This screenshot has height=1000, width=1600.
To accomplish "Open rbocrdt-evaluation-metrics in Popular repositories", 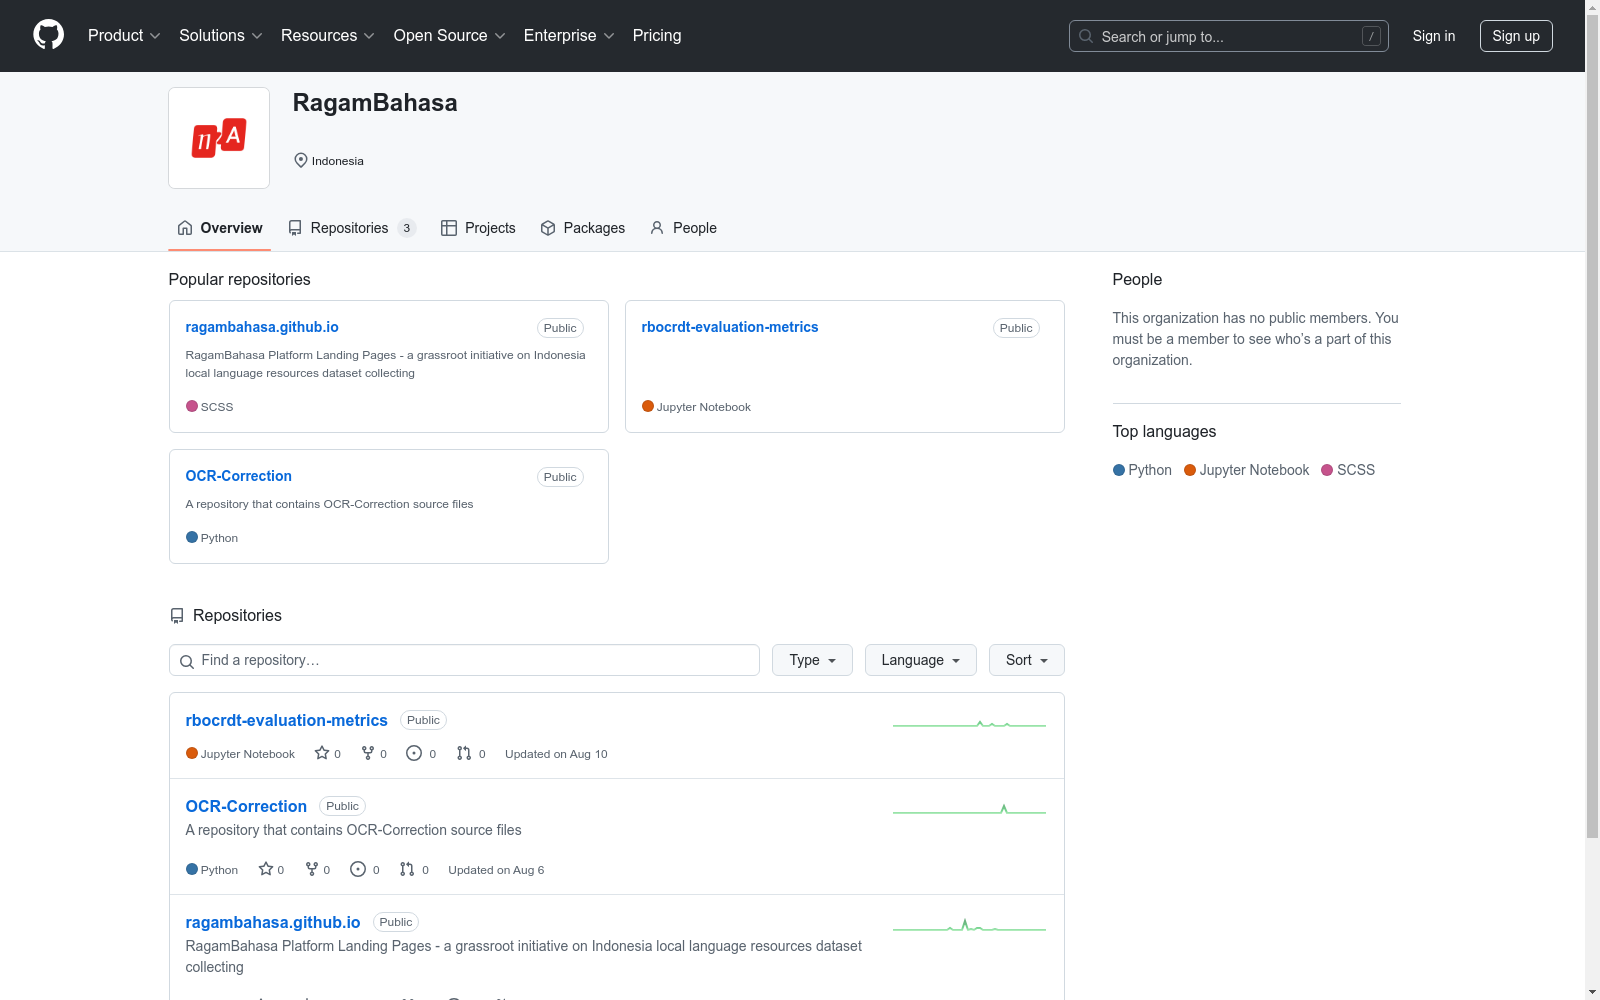I will pos(730,327).
